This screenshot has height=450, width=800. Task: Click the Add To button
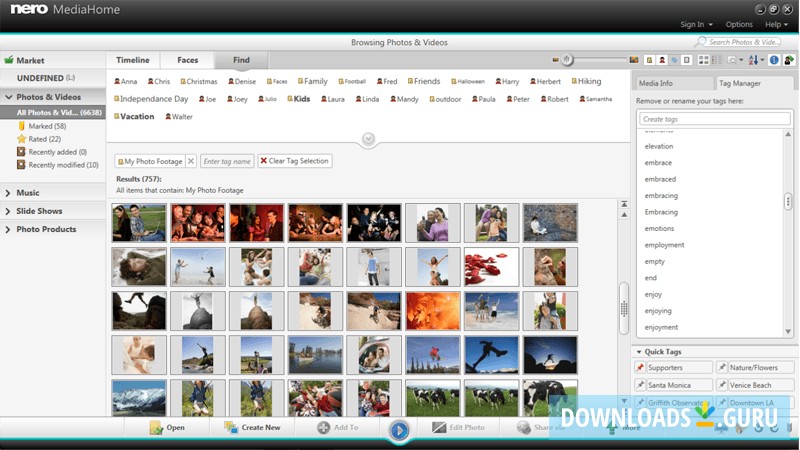click(x=338, y=428)
